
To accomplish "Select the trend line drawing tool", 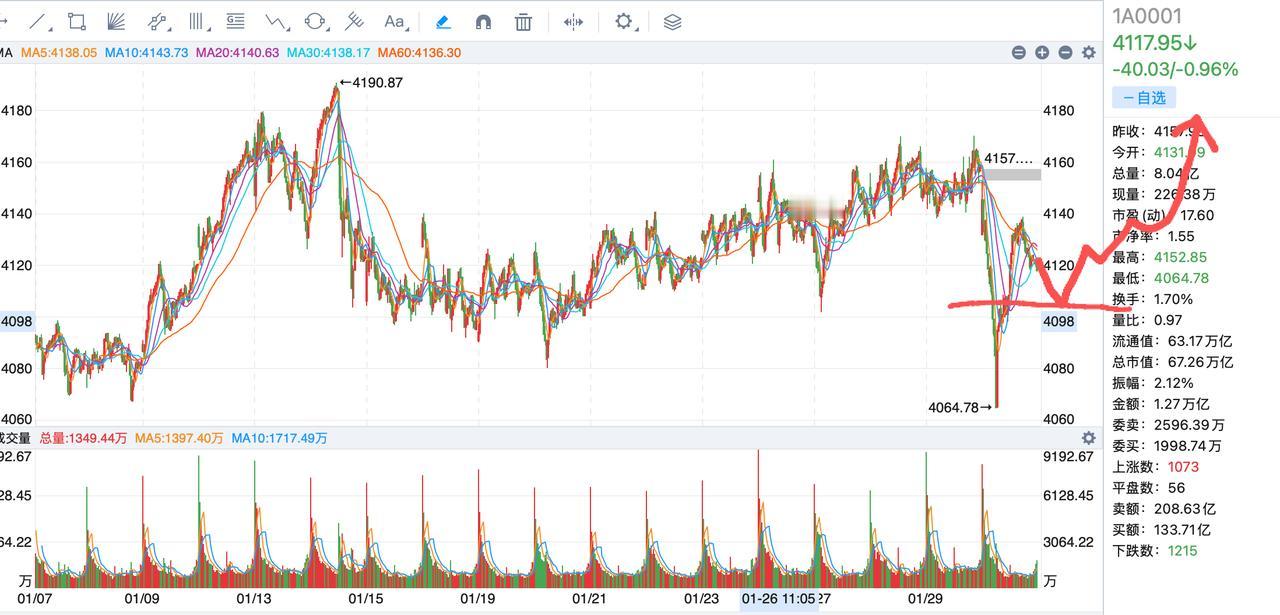I will point(38,21).
